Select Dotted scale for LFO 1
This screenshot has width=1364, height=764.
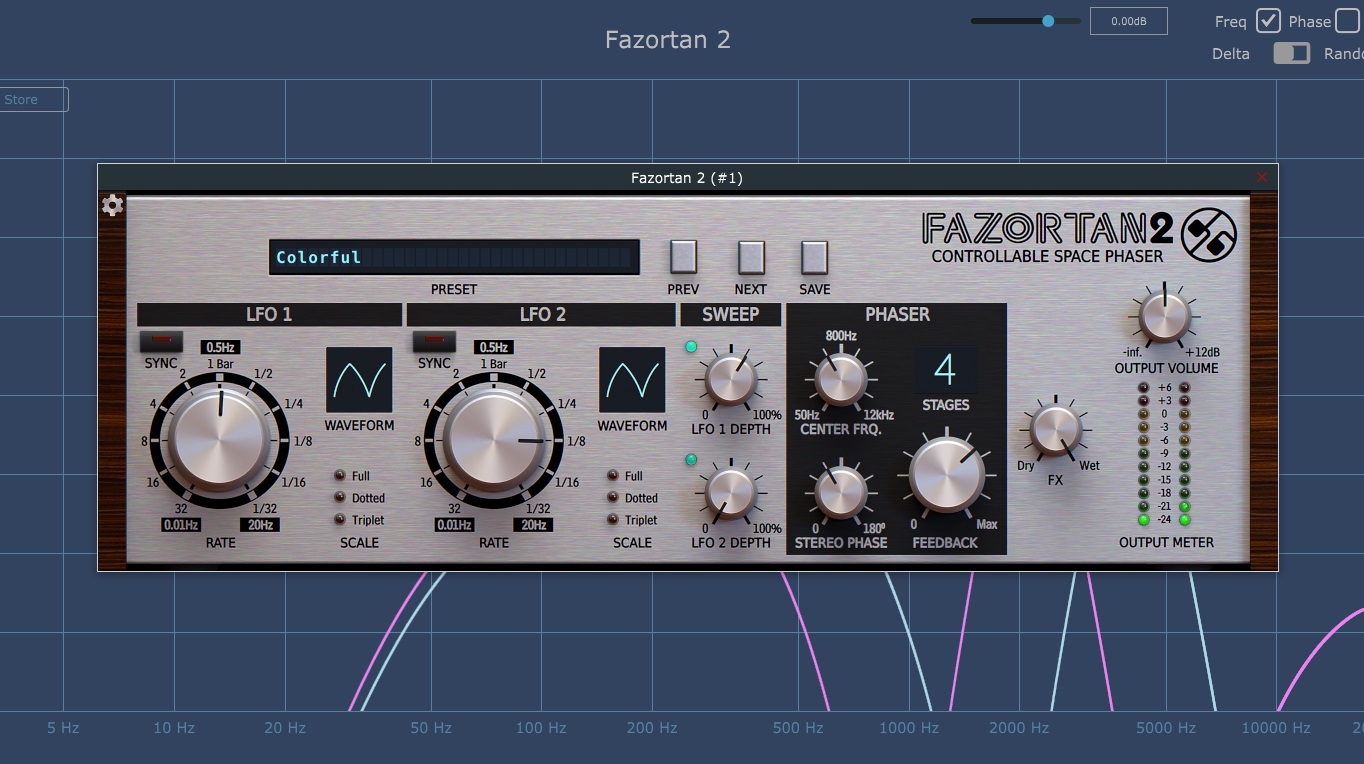tap(340, 498)
